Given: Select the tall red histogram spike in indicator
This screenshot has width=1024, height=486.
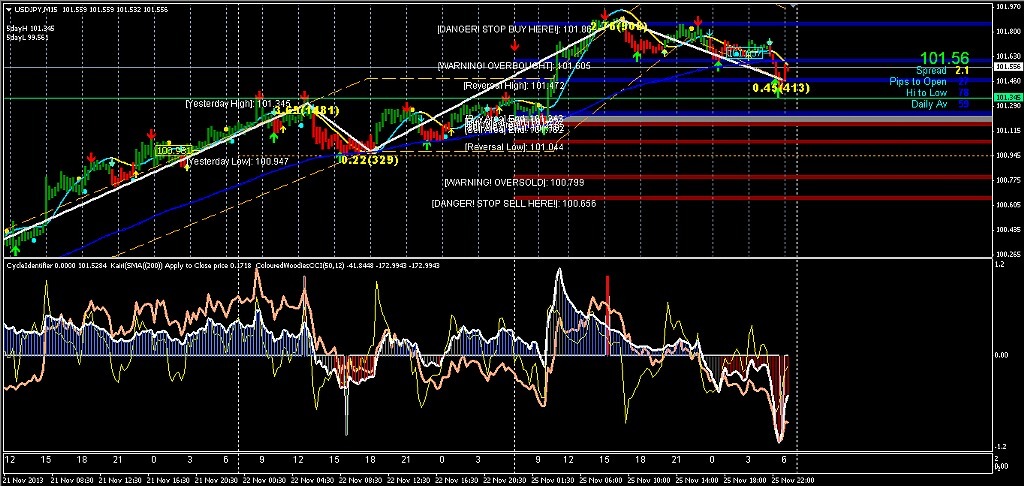Looking at the screenshot, I should 607,316.
